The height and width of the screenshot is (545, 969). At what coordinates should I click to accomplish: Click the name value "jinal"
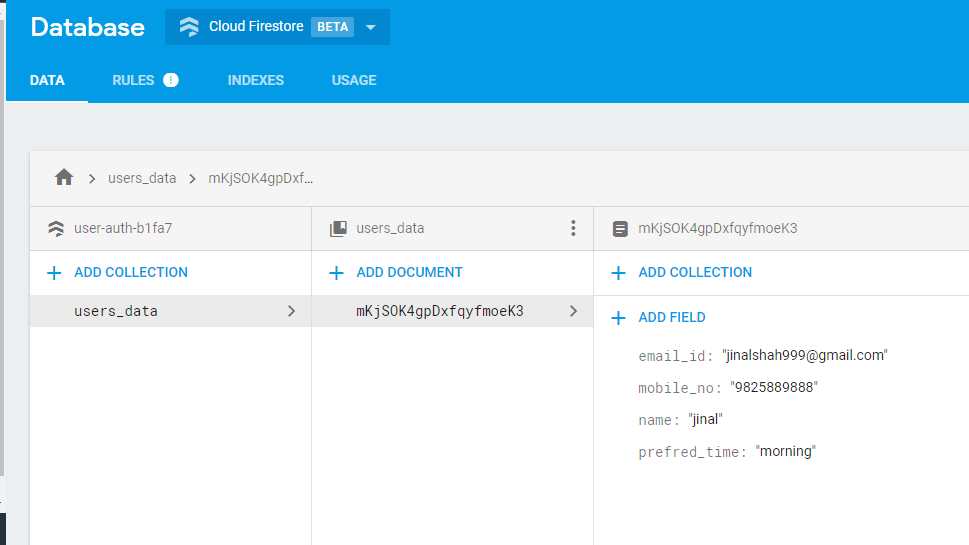click(705, 420)
